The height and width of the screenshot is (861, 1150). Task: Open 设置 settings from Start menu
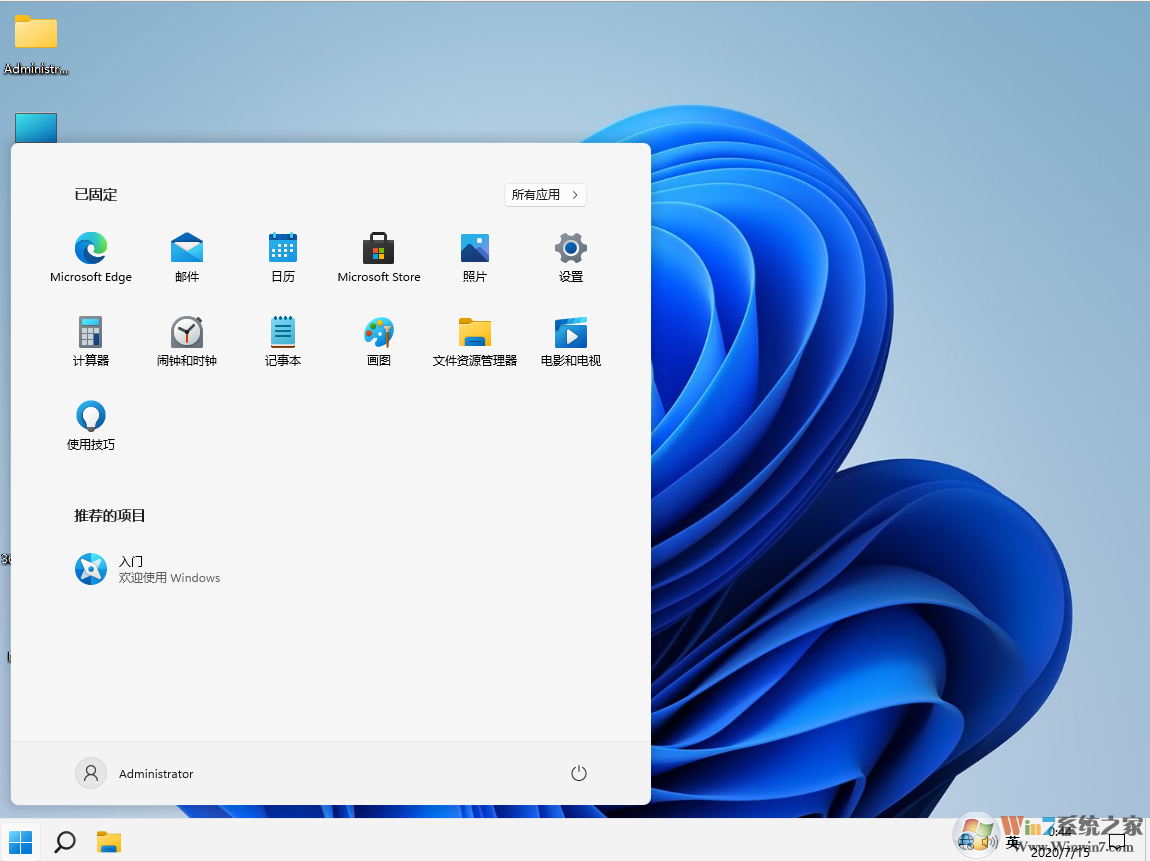point(571,257)
